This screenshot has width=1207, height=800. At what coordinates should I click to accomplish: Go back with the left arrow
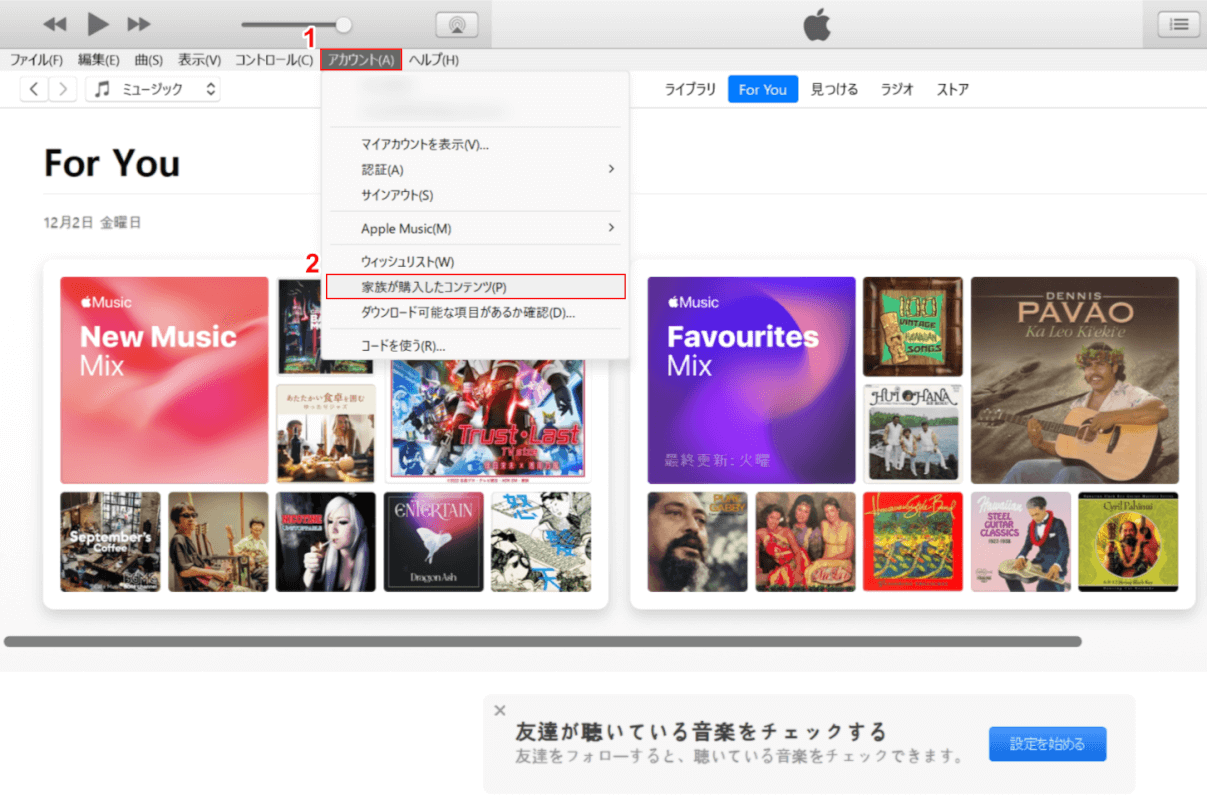point(34,90)
